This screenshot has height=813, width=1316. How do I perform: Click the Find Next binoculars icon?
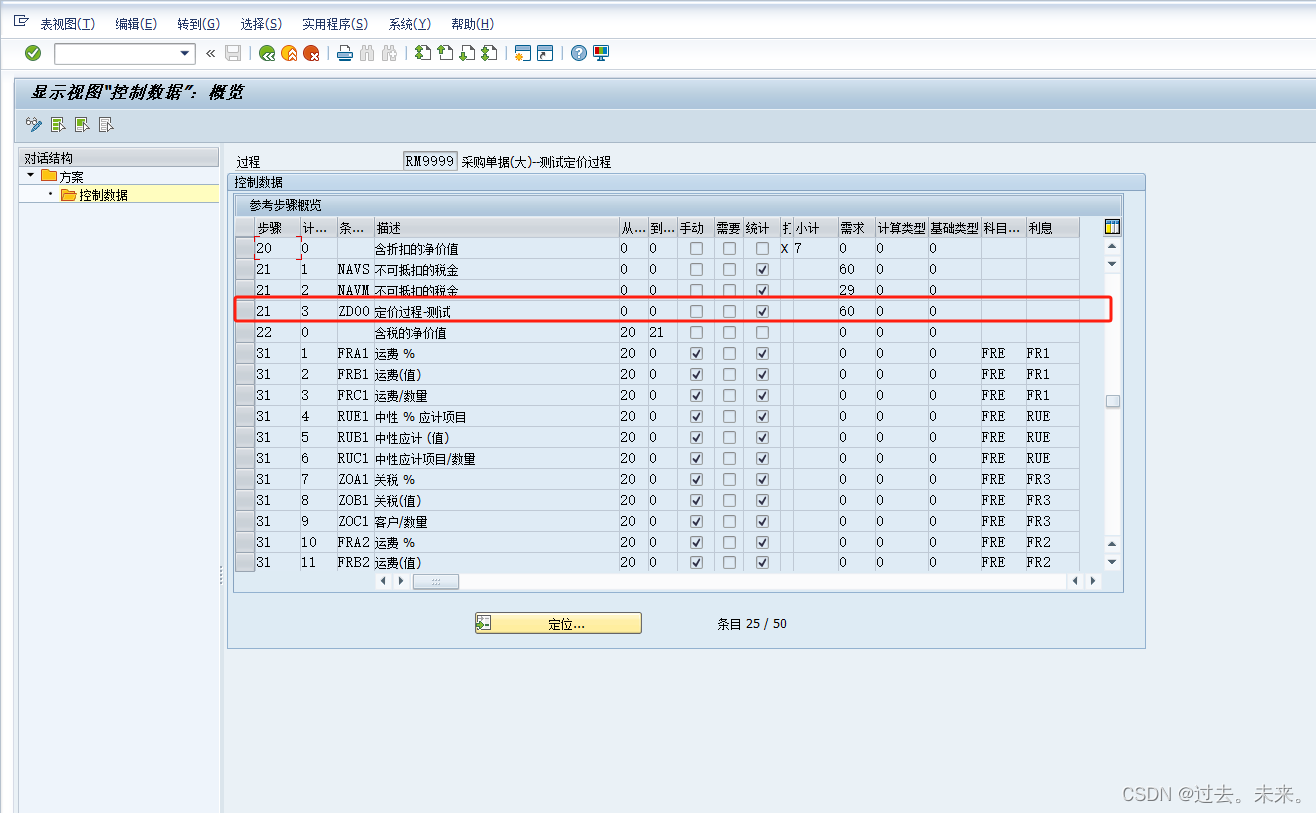click(389, 53)
